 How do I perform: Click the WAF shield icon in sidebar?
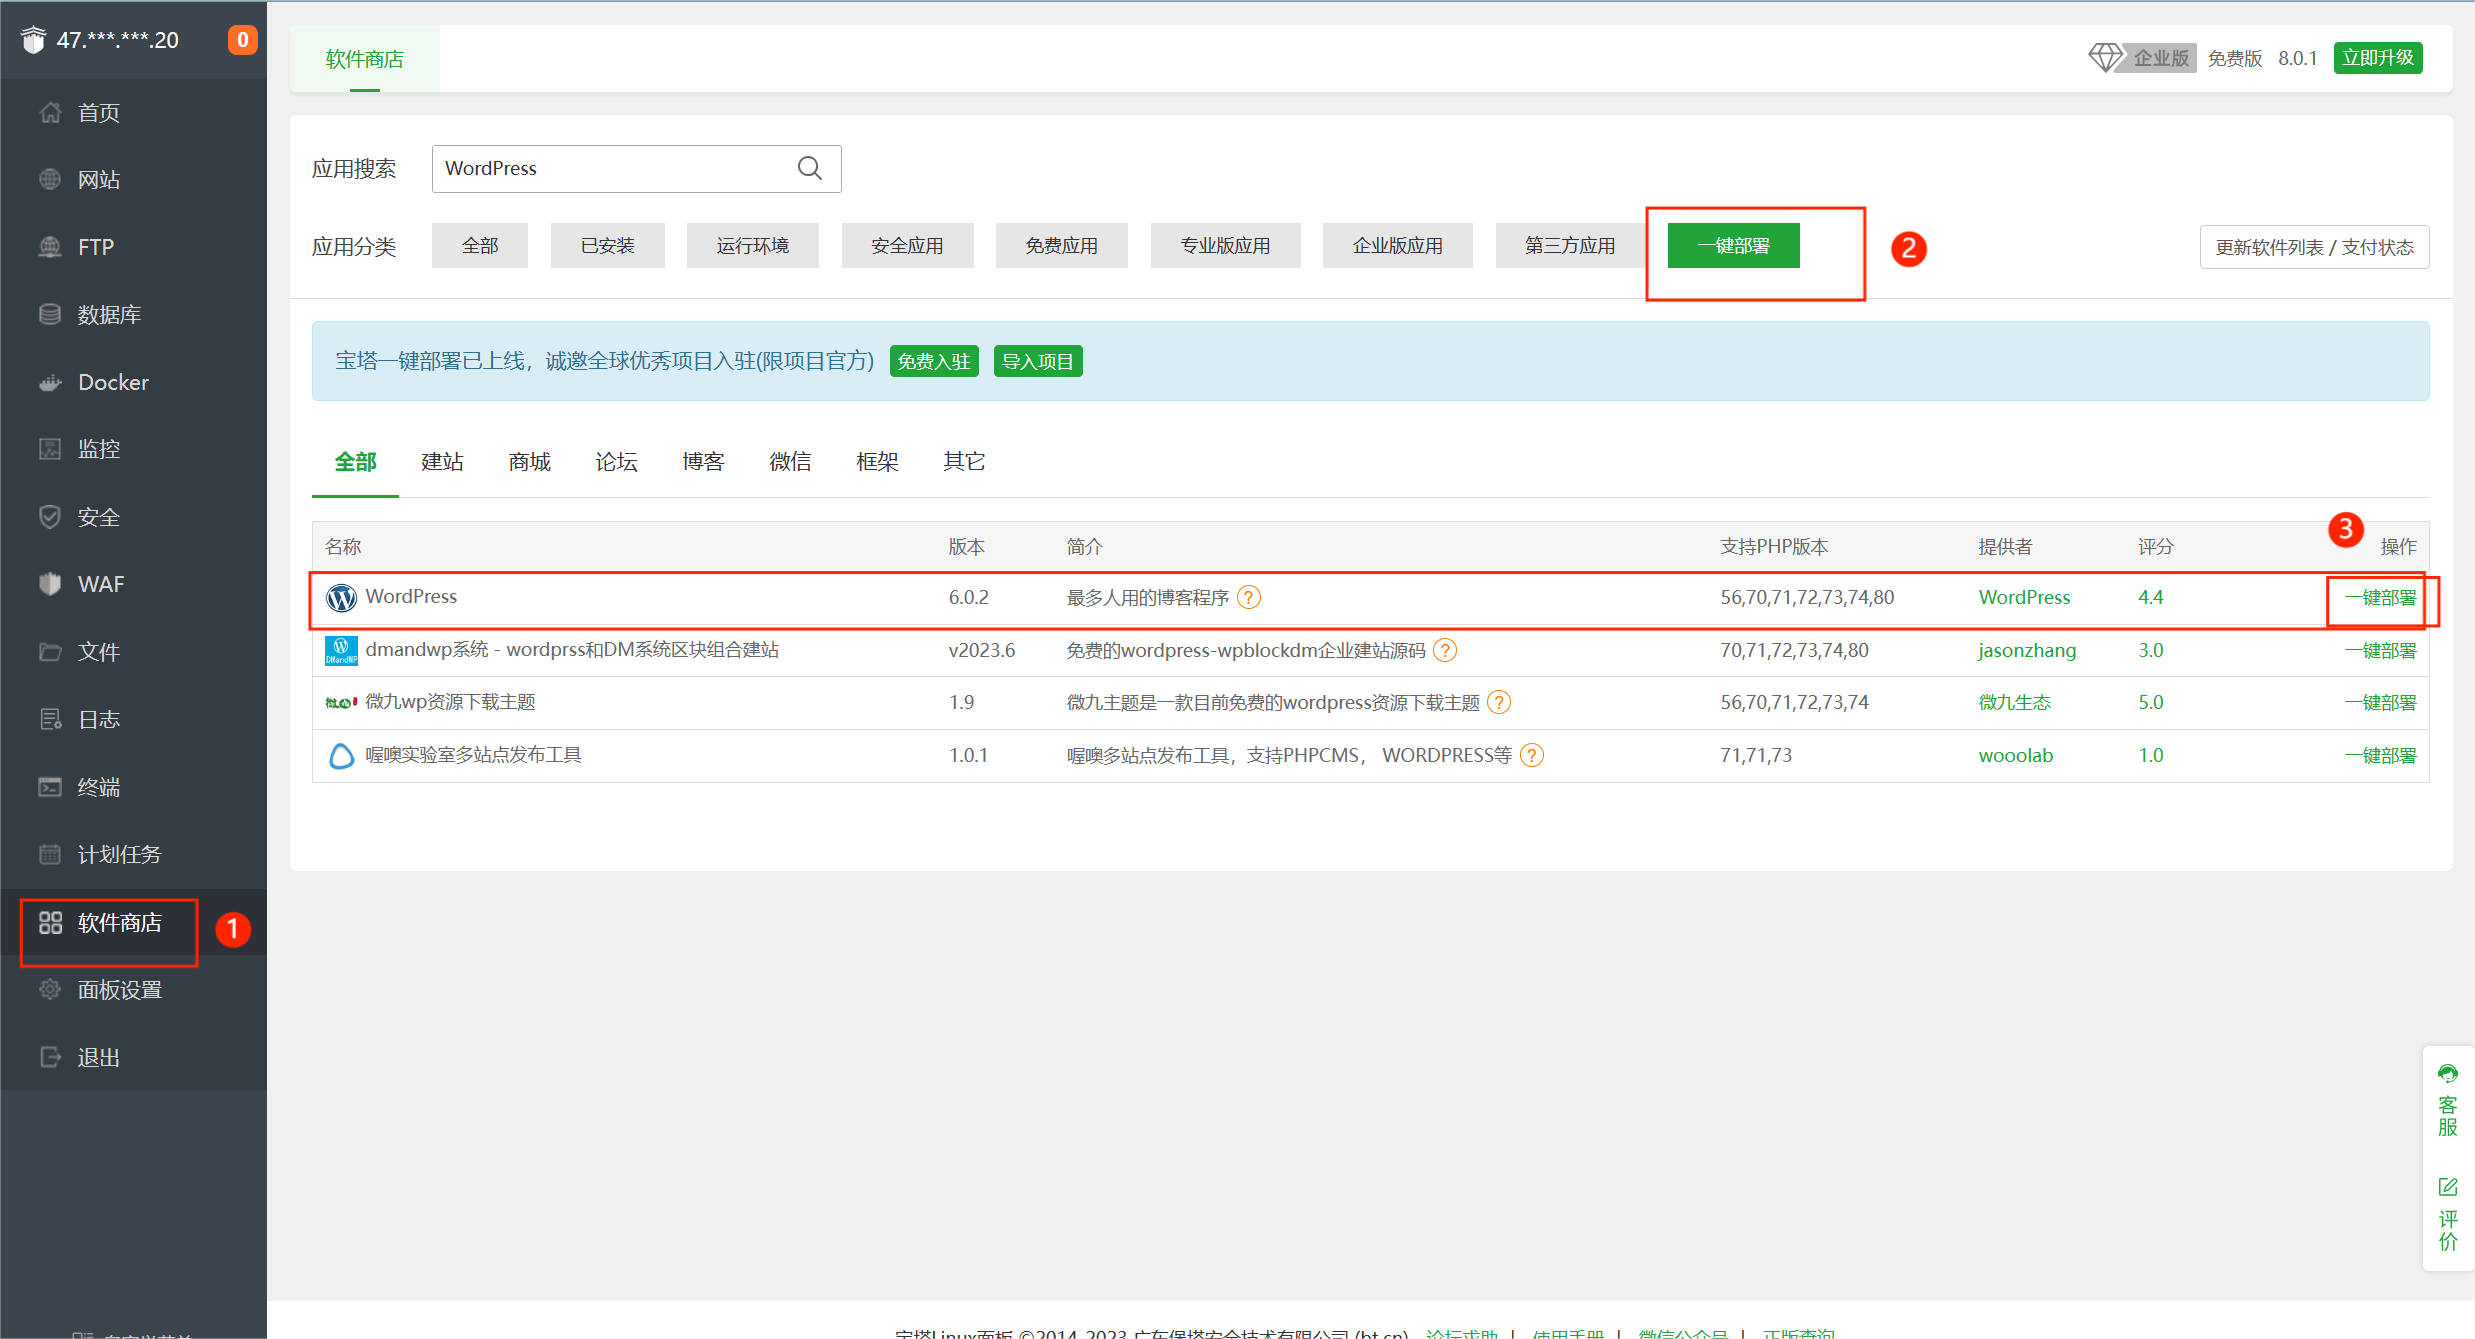click(x=49, y=584)
